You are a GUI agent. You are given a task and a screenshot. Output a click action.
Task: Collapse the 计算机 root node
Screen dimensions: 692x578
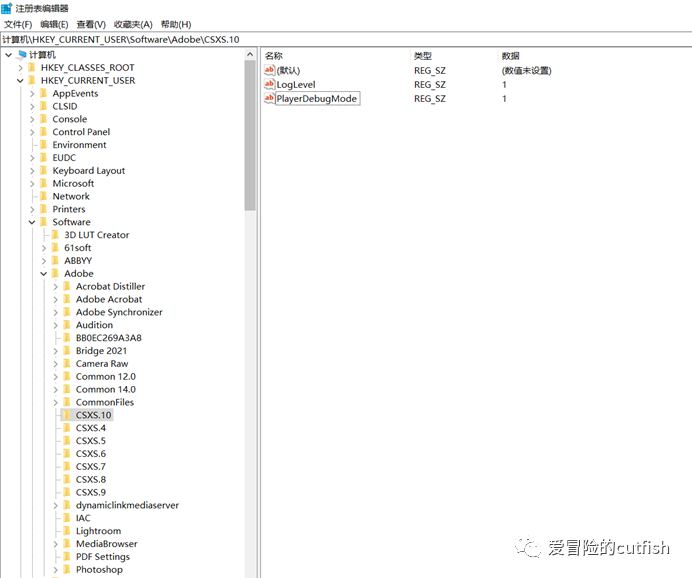(8, 55)
